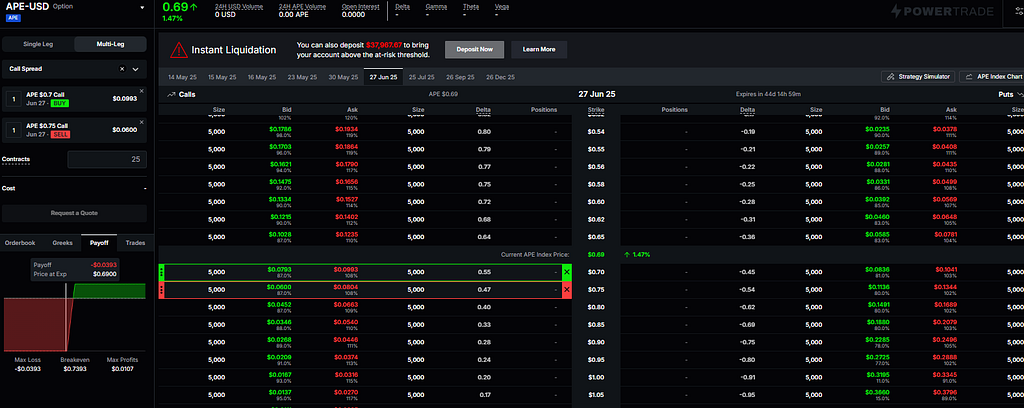Edit quantity box of APE $0.7 Call leg
Viewport: 1024px width, 408px height.
tap(12, 99)
